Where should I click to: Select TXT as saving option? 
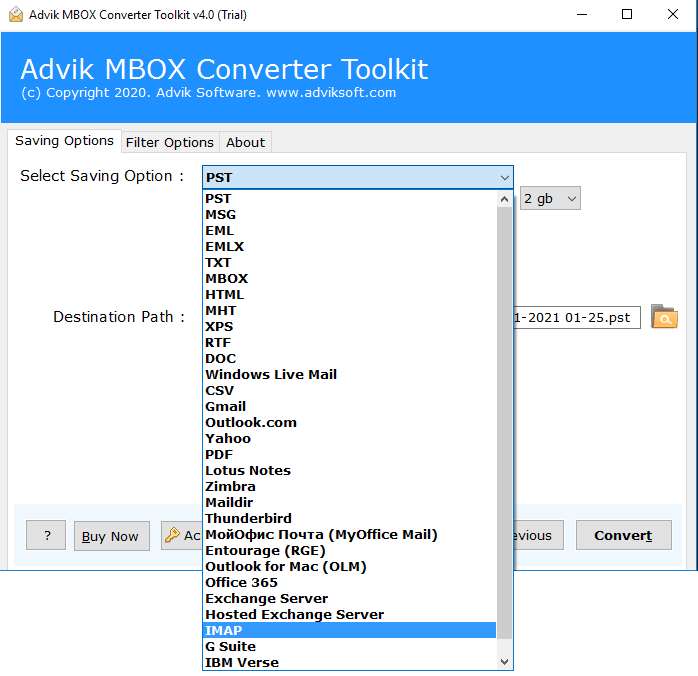(349, 263)
